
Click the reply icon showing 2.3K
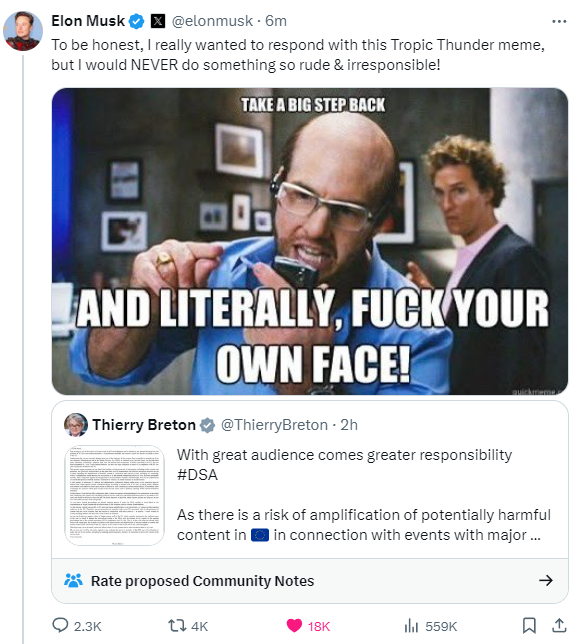click(60, 626)
